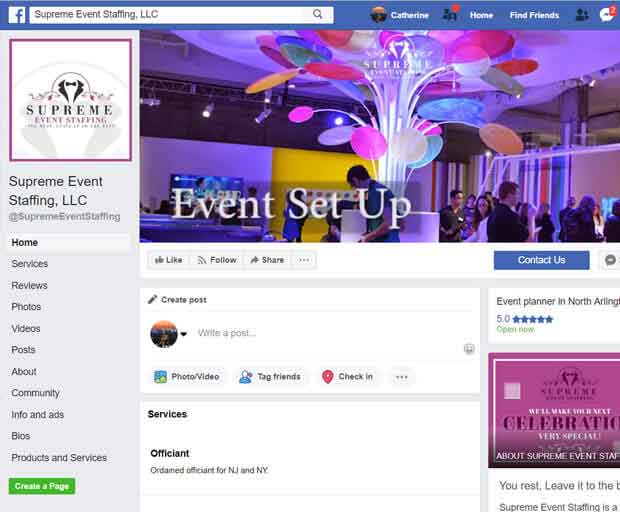Click the green Create a Page button
Image resolution: width=620 pixels, height=512 pixels.
pyautogui.click(x=42, y=486)
